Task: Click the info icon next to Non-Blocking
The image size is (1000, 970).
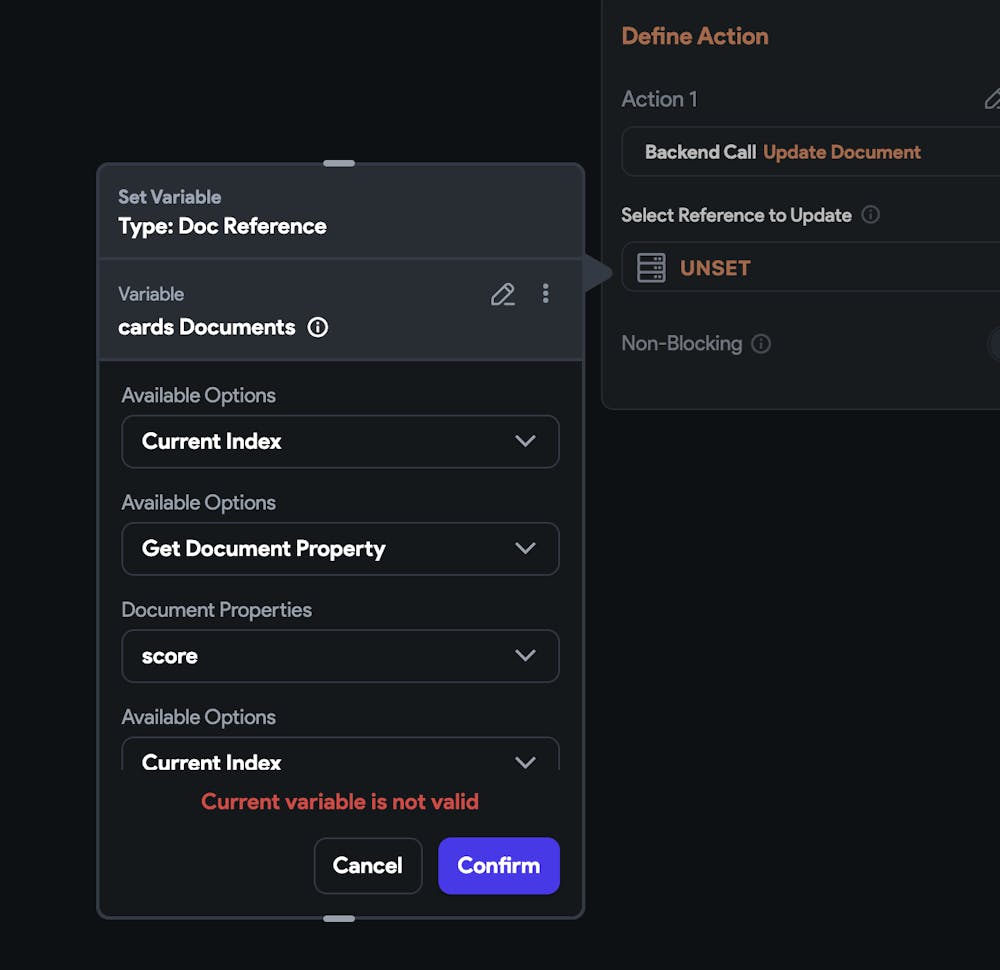Action: point(761,344)
